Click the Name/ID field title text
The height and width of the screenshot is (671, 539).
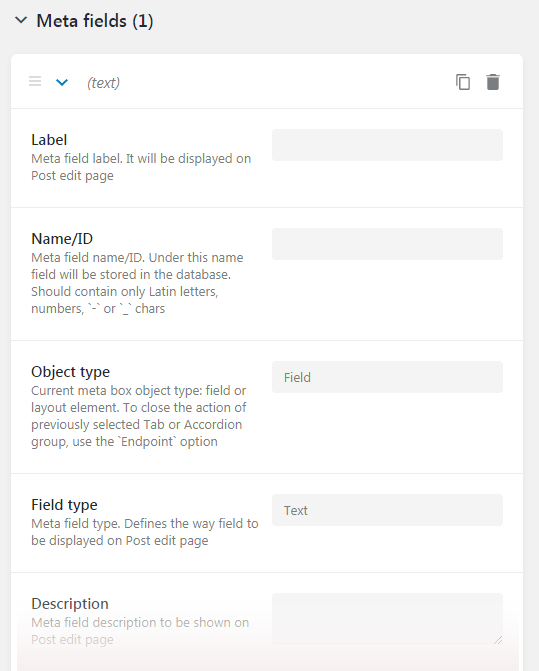click(62, 239)
